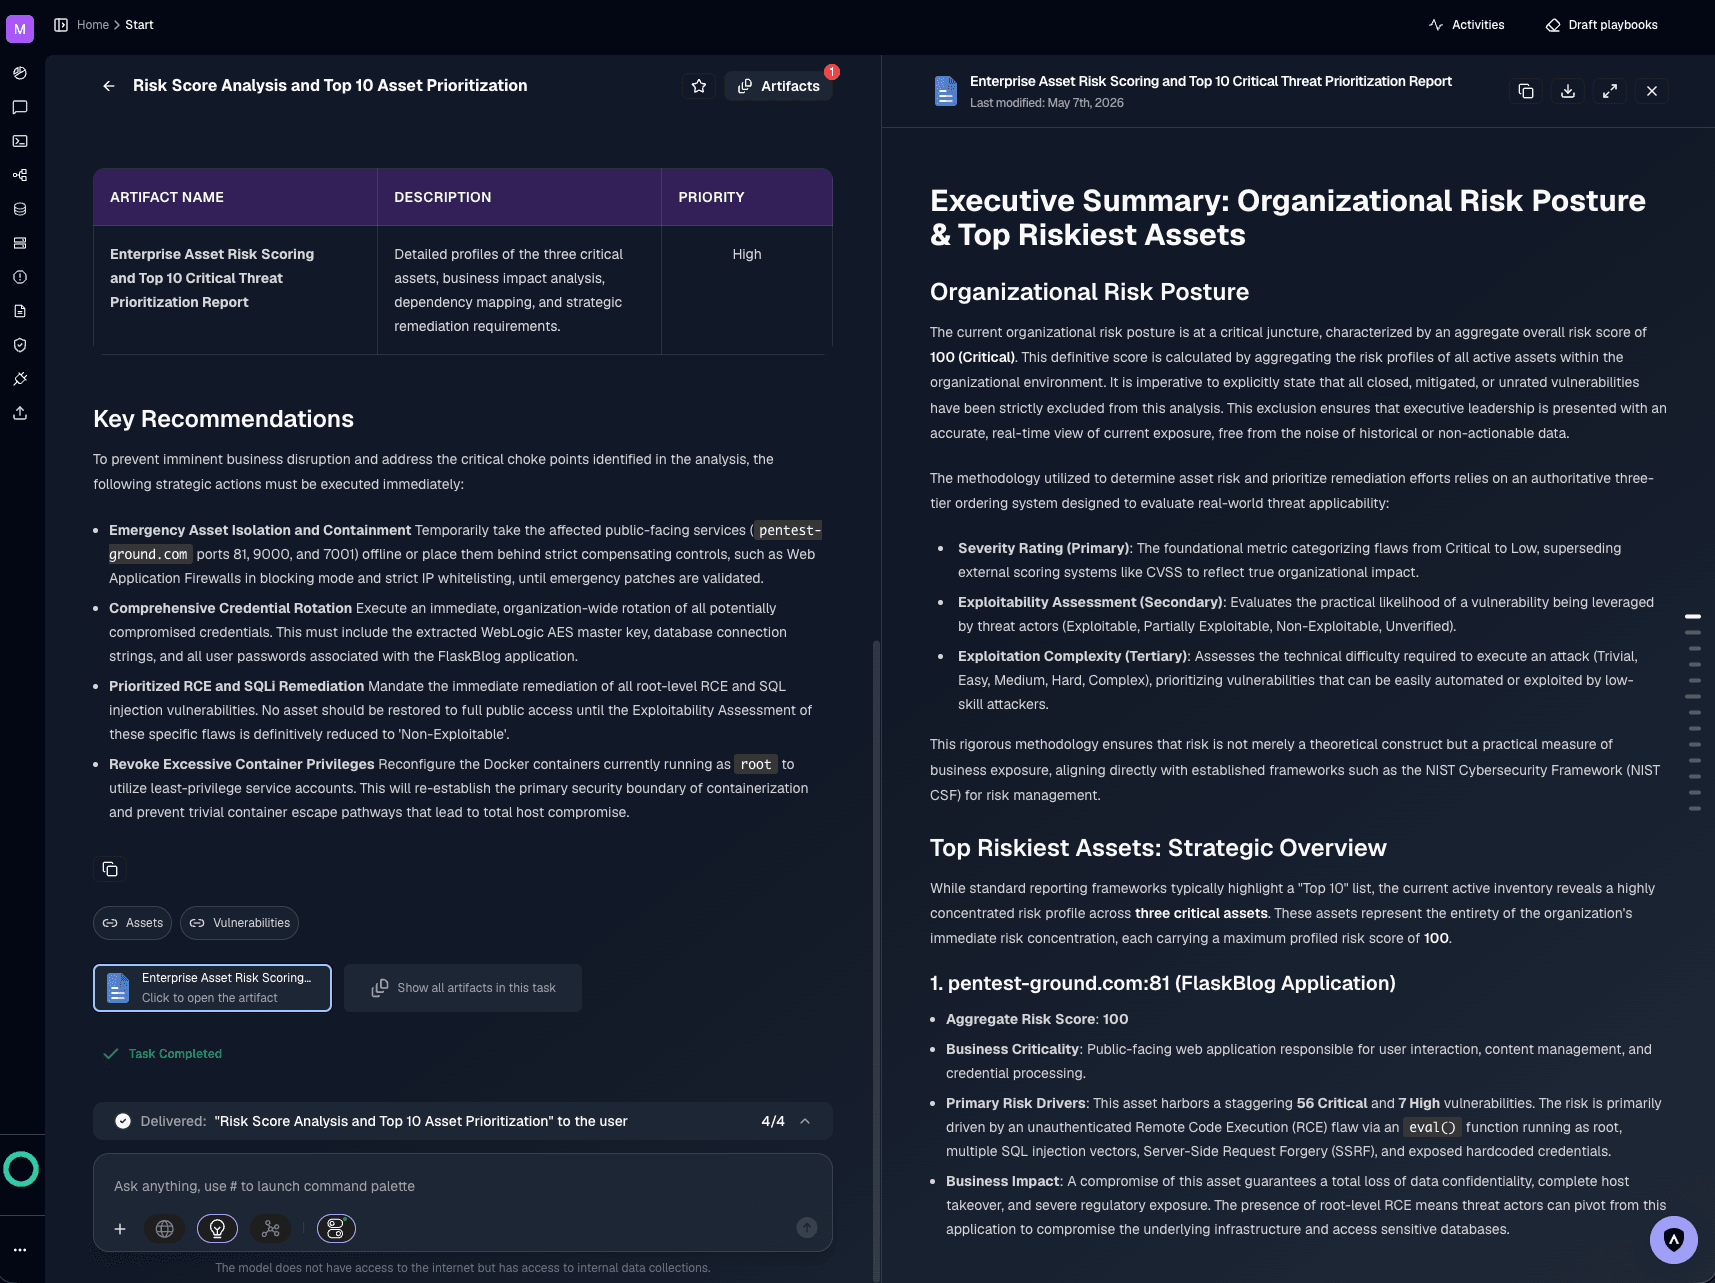This screenshot has height=1283, width=1715.
Task: Click the document file icon in report header
Action: coord(945,91)
